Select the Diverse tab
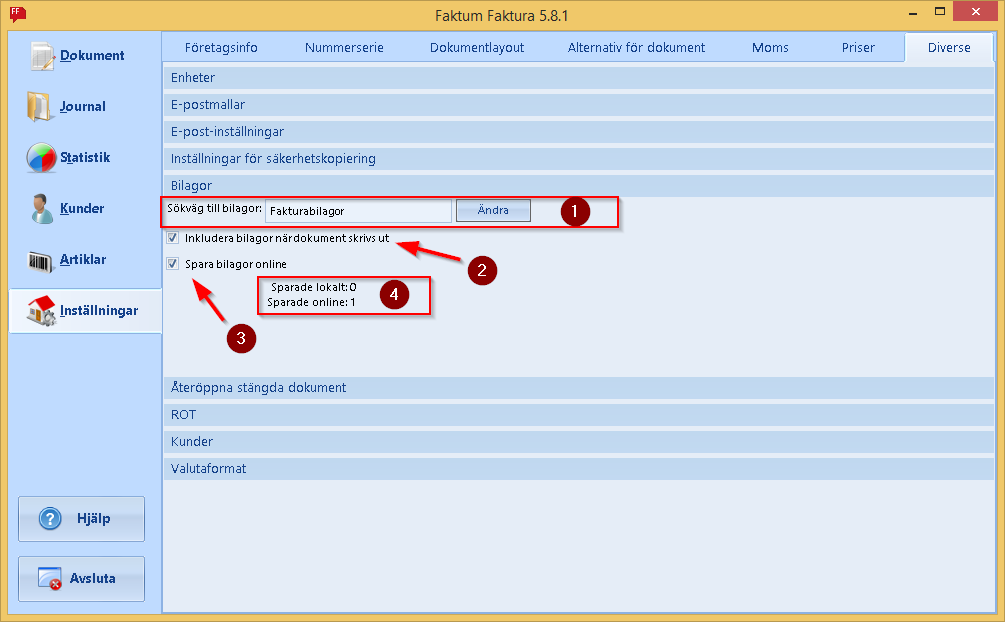Screen dimensions: 1005x622 (x=949, y=47)
